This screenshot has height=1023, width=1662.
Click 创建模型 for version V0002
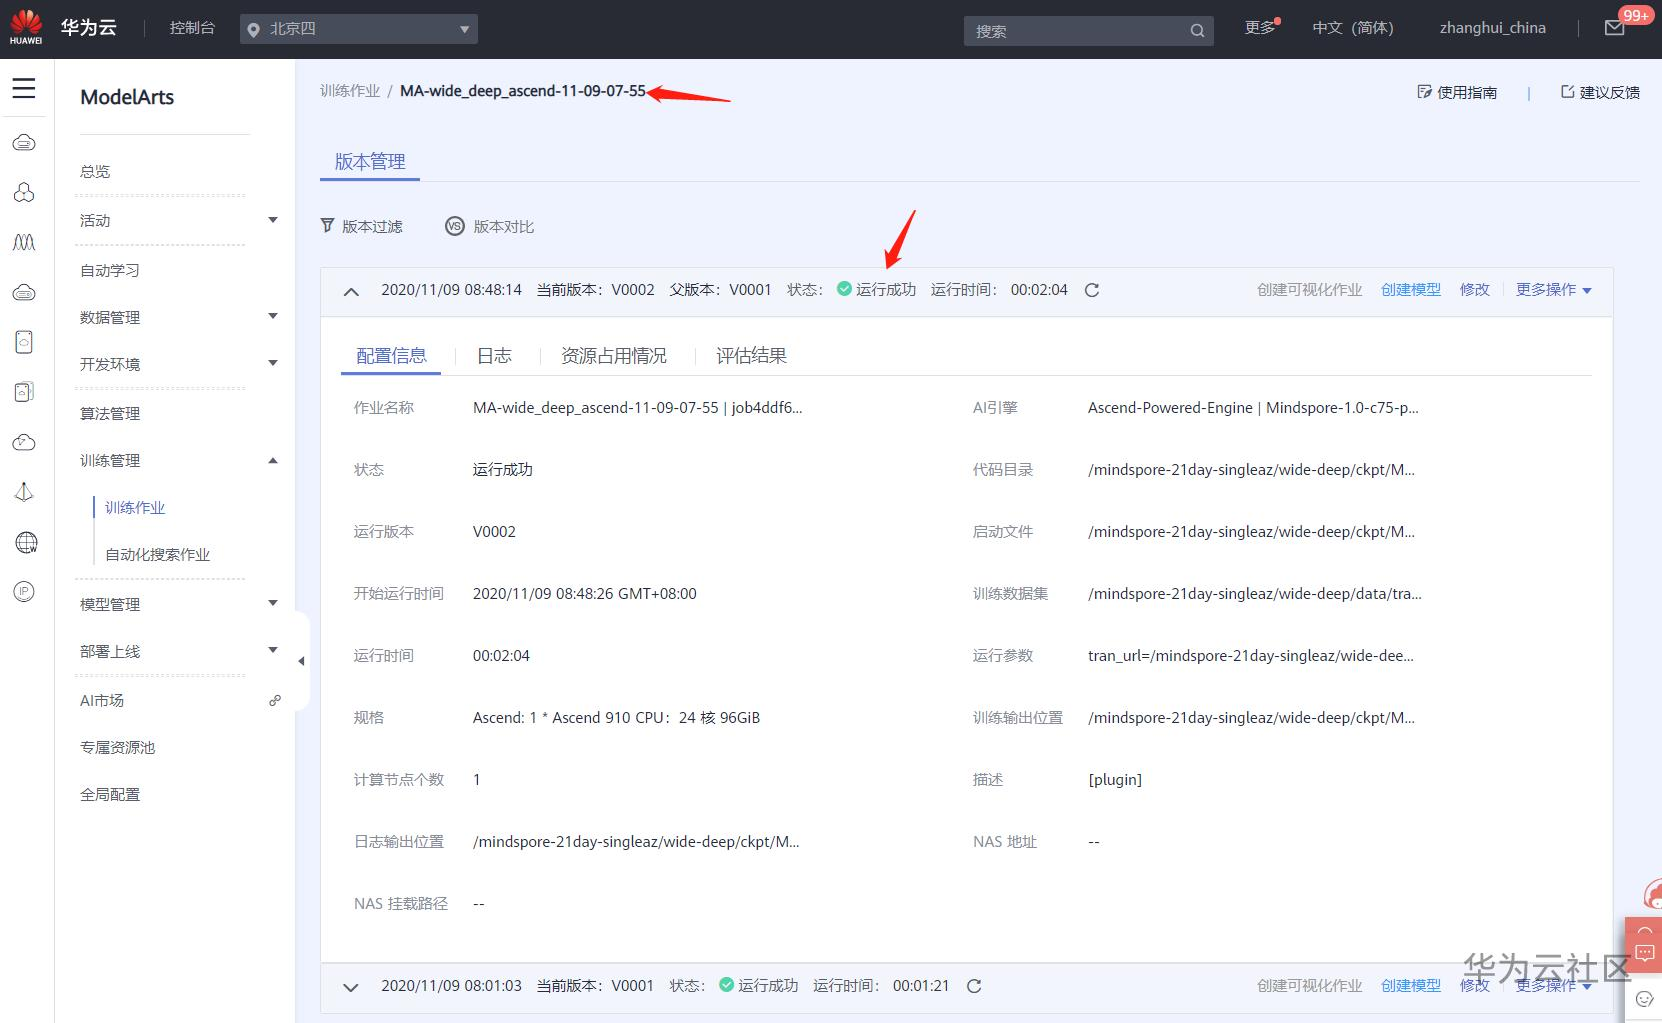[1411, 290]
